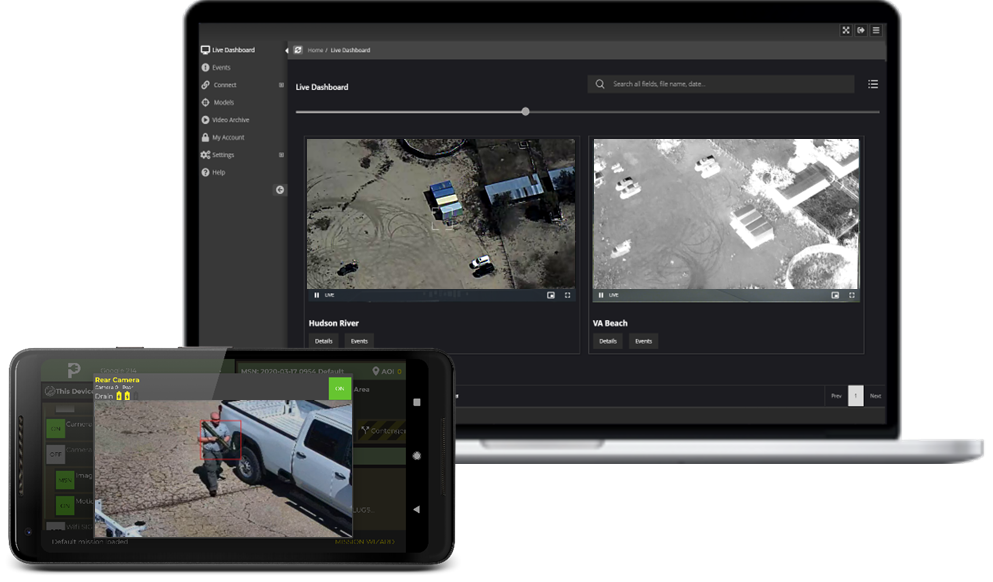
Task: Pause the Hudson River live feed
Action: tap(317, 295)
